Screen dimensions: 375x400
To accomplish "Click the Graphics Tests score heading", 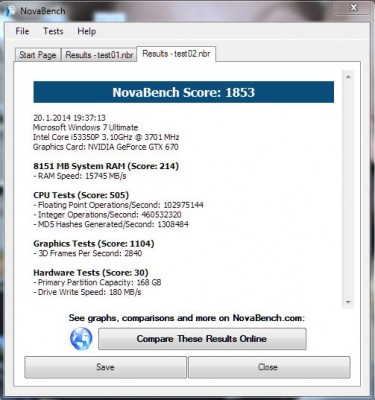I will [94, 244].
